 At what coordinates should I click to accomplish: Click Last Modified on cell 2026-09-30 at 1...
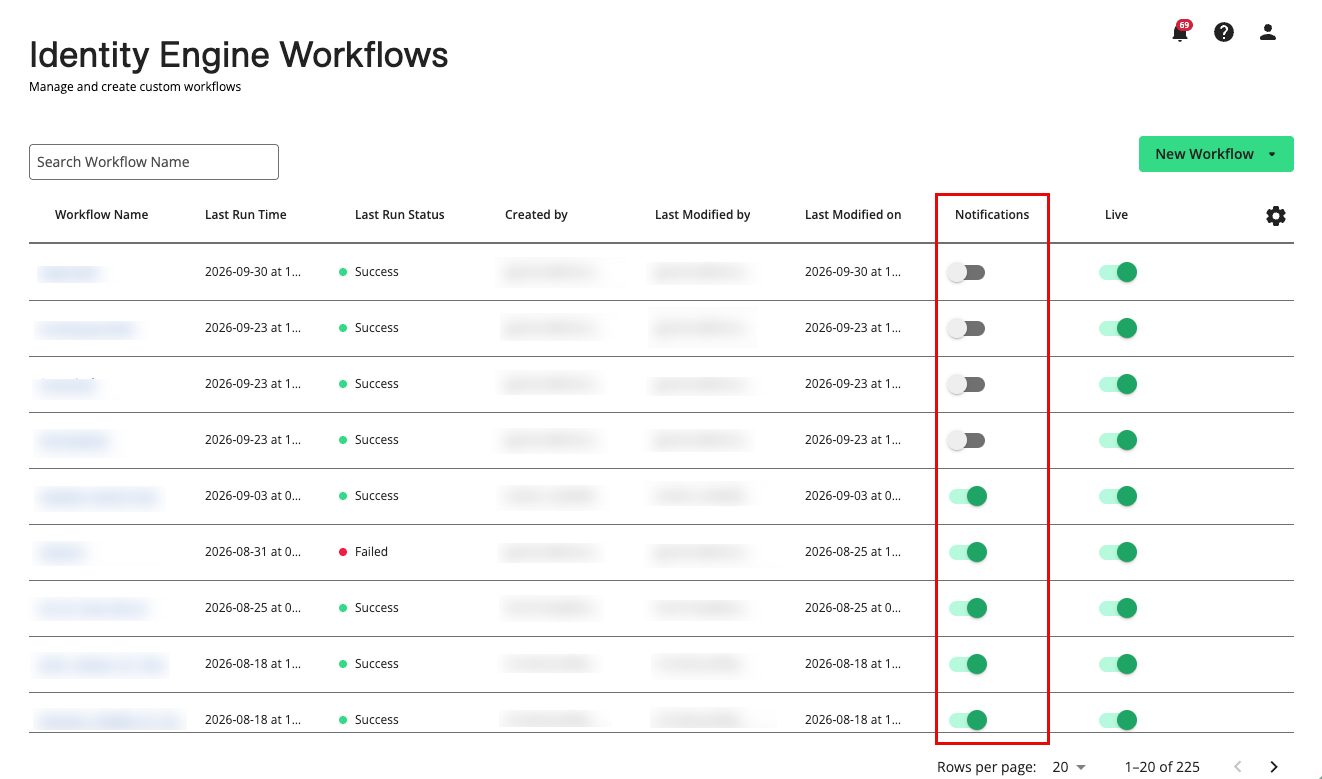[x=853, y=272]
